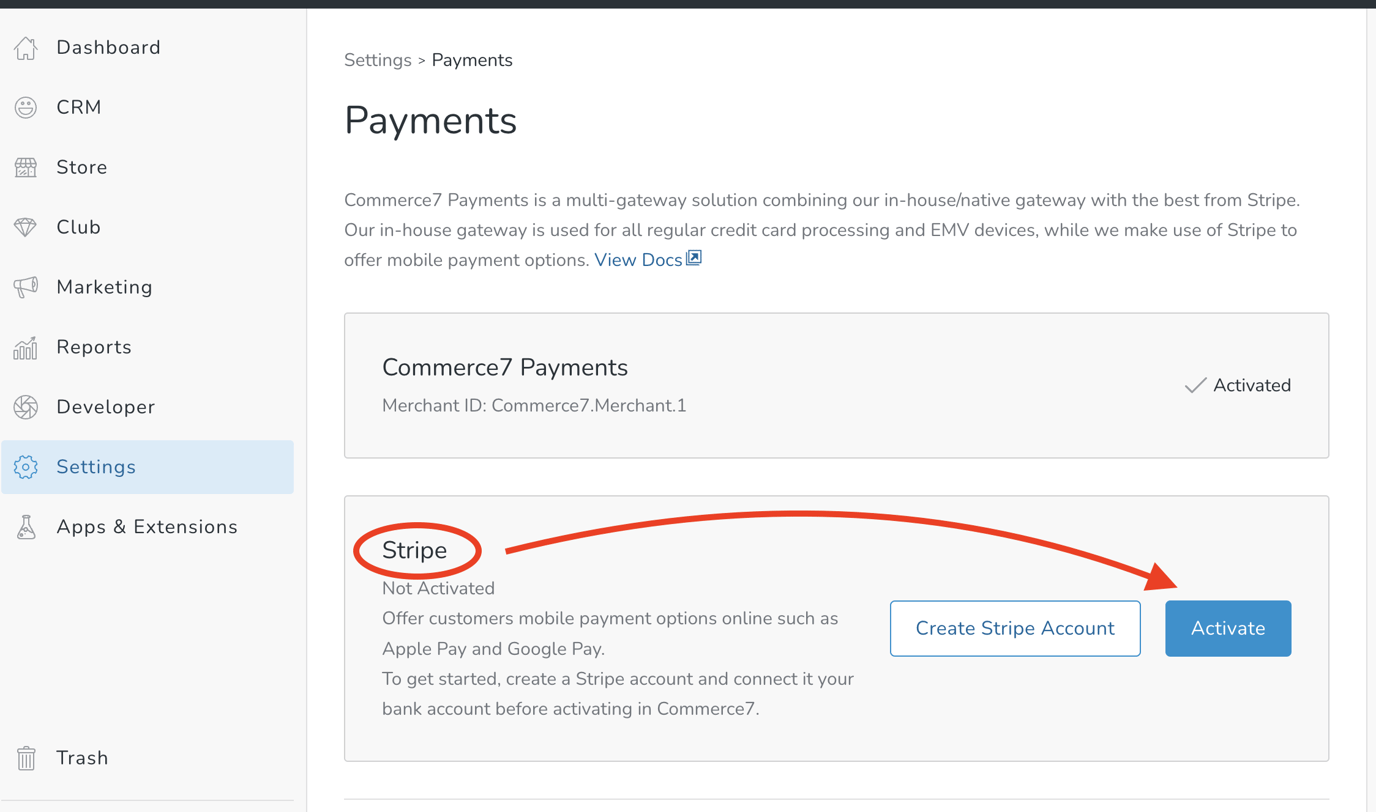
Task: Click the Settings breadcrumb link
Action: click(x=378, y=60)
